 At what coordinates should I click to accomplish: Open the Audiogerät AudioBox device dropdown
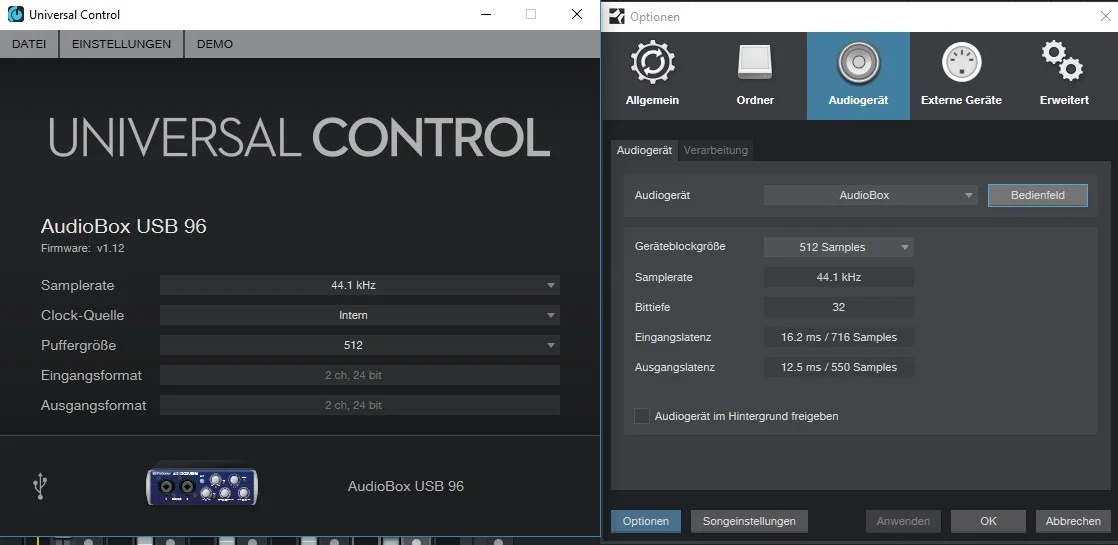tap(870, 195)
